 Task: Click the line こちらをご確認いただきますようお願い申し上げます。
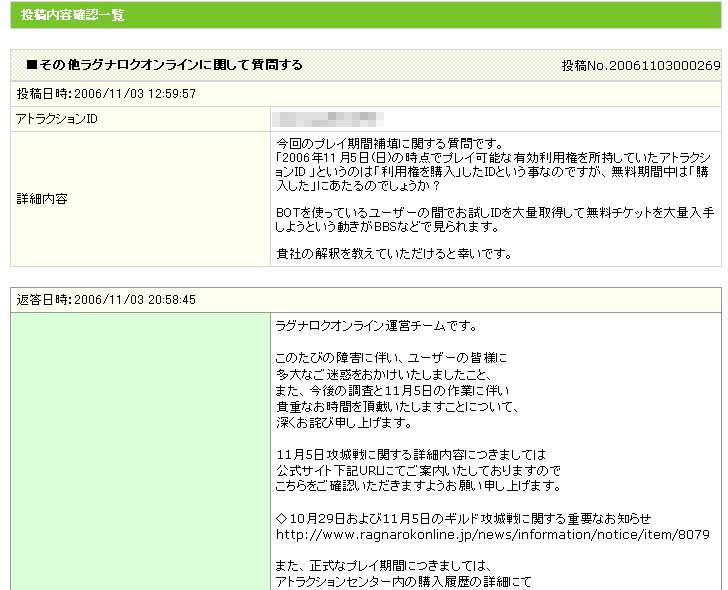point(418,486)
